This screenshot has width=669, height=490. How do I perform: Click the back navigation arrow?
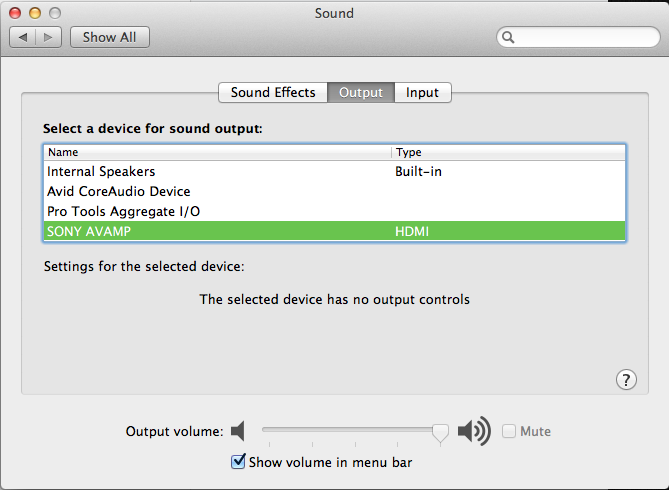pos(23,37)
